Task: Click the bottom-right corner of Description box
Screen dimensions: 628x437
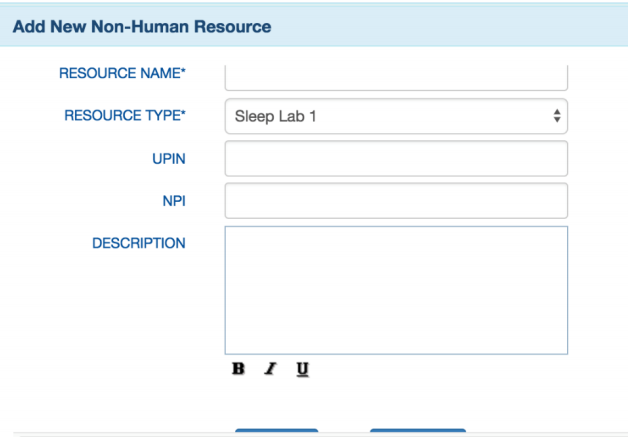Action: pyautogui.click(x=563, y=350)
